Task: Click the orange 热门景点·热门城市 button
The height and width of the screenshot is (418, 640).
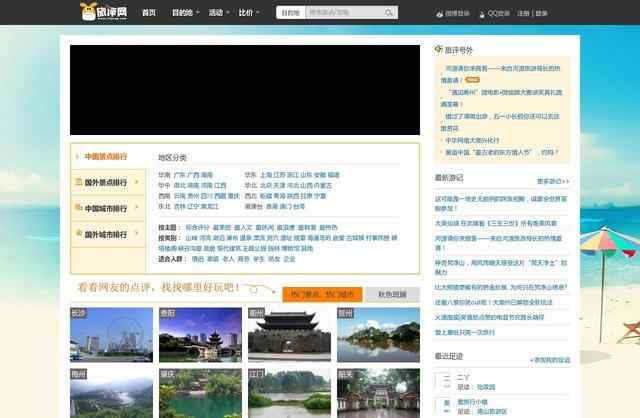Action: click(322, 294)
